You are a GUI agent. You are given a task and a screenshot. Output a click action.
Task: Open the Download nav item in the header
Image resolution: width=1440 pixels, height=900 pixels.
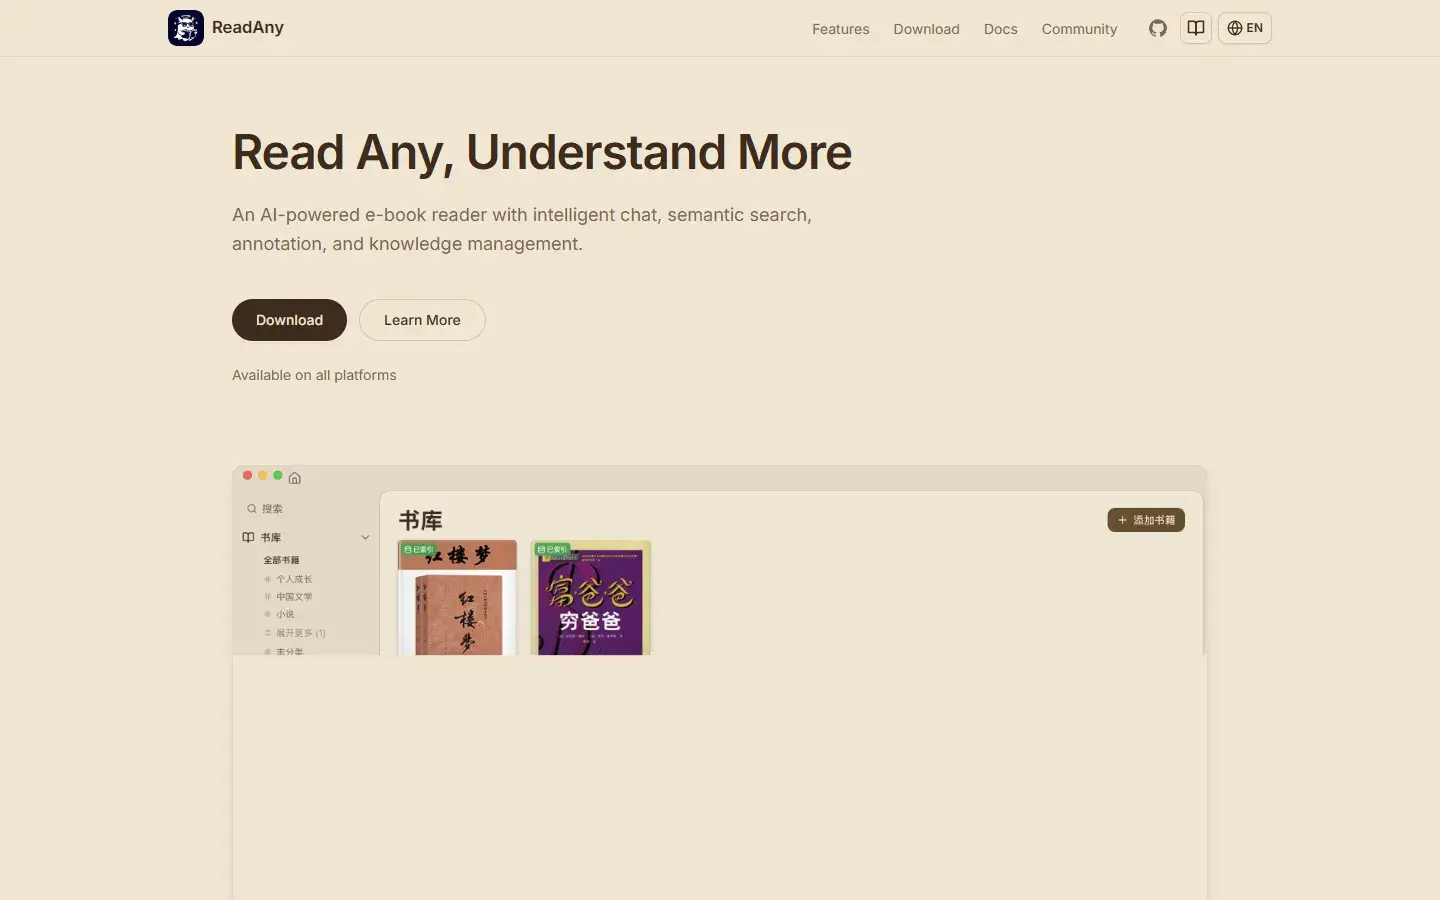click(926, 29)
